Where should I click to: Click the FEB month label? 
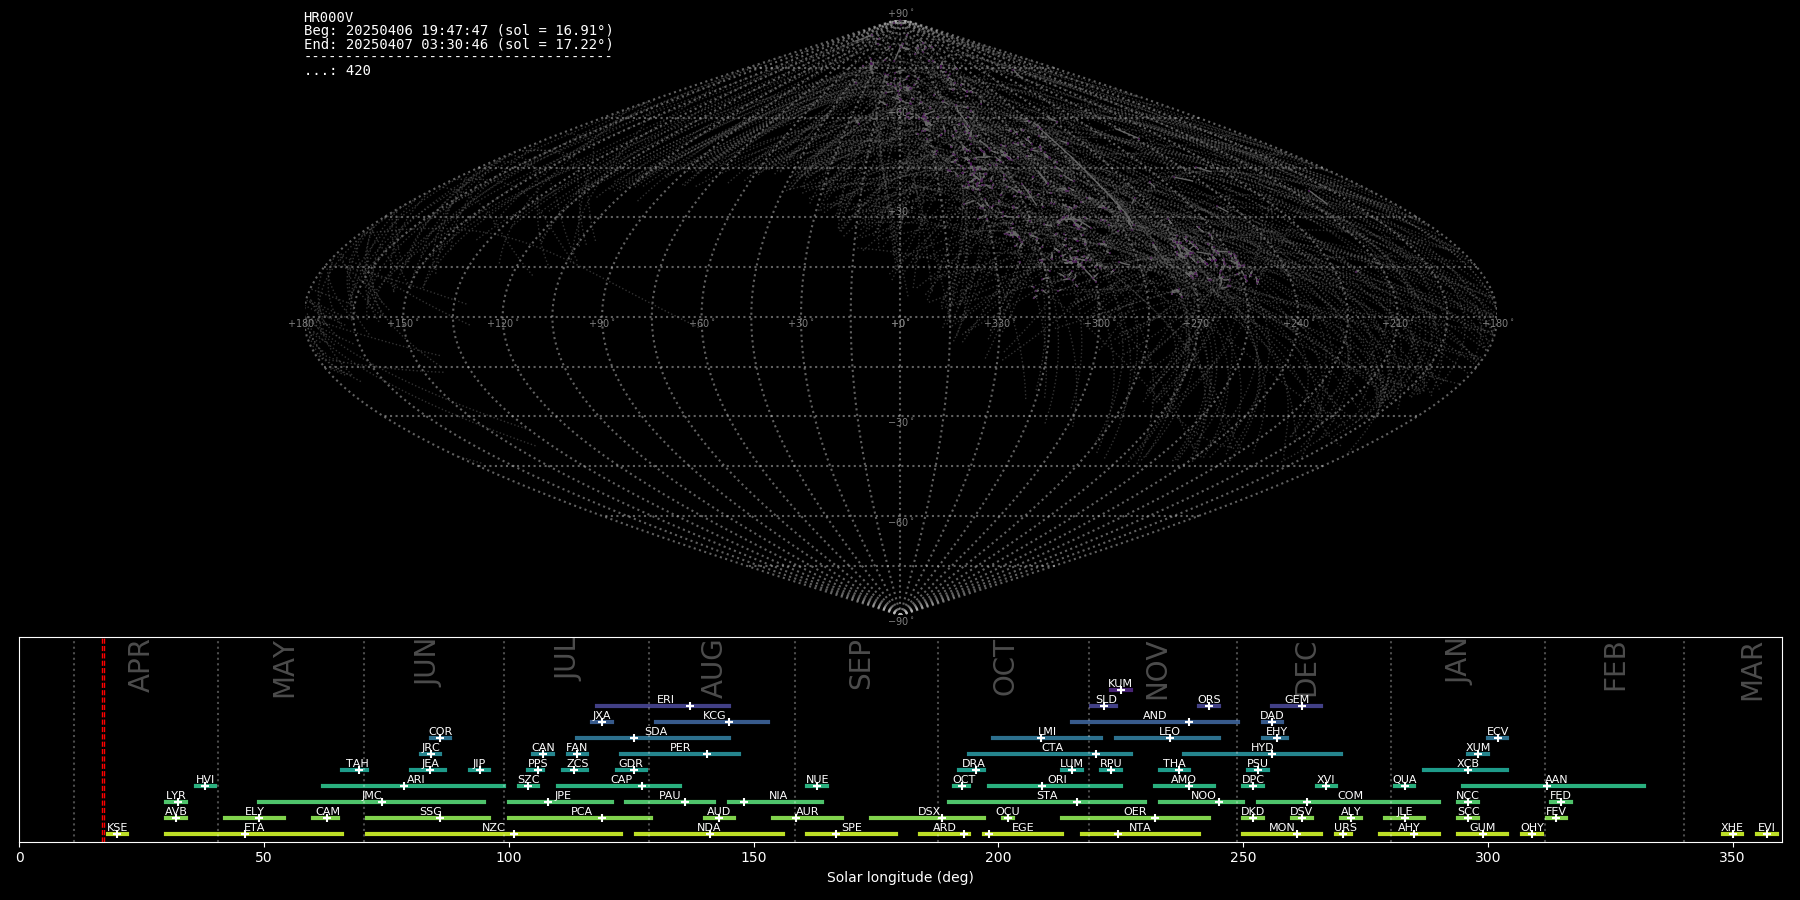tap(1615, 667)
